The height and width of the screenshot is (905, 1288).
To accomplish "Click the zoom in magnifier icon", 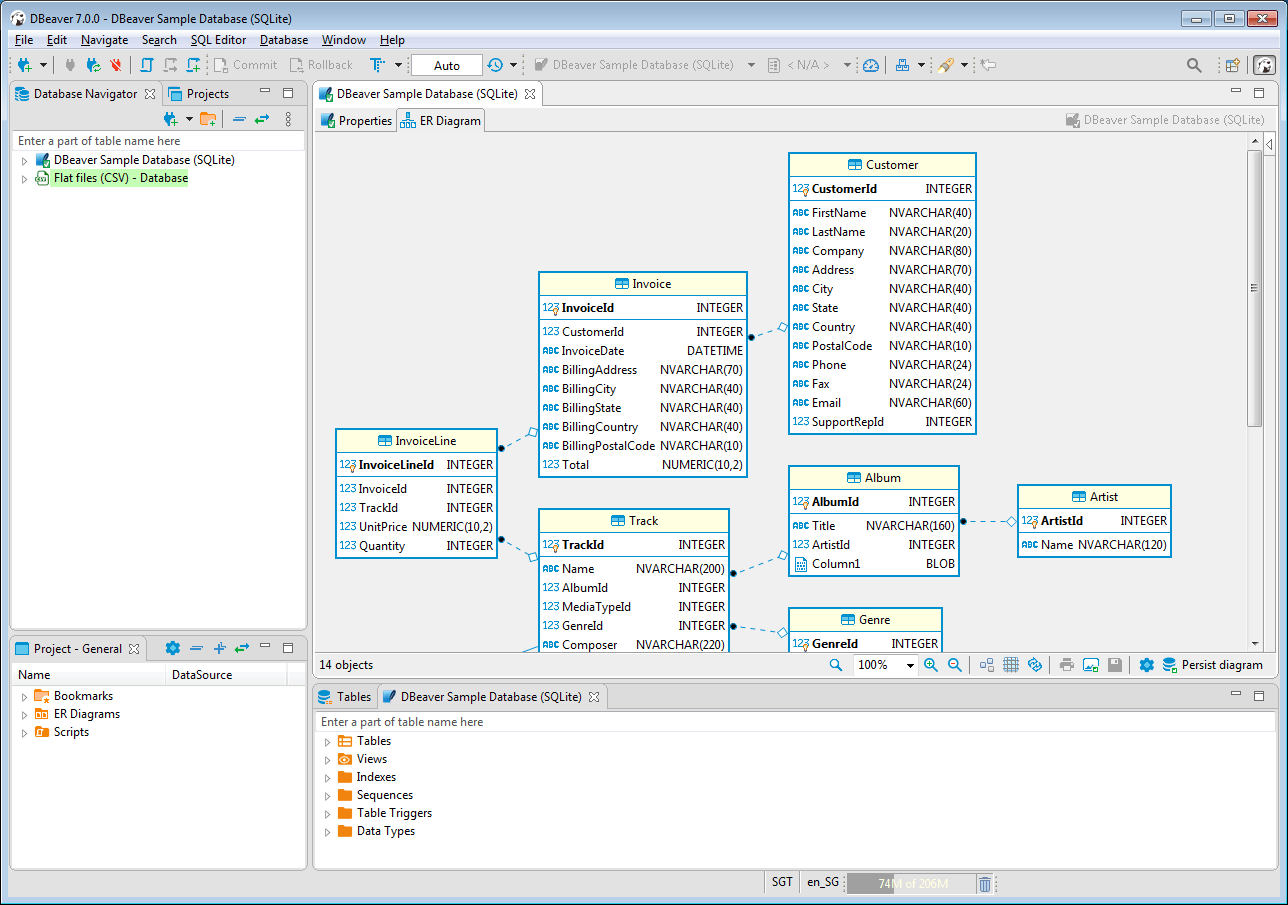I will tap(931, 665).
